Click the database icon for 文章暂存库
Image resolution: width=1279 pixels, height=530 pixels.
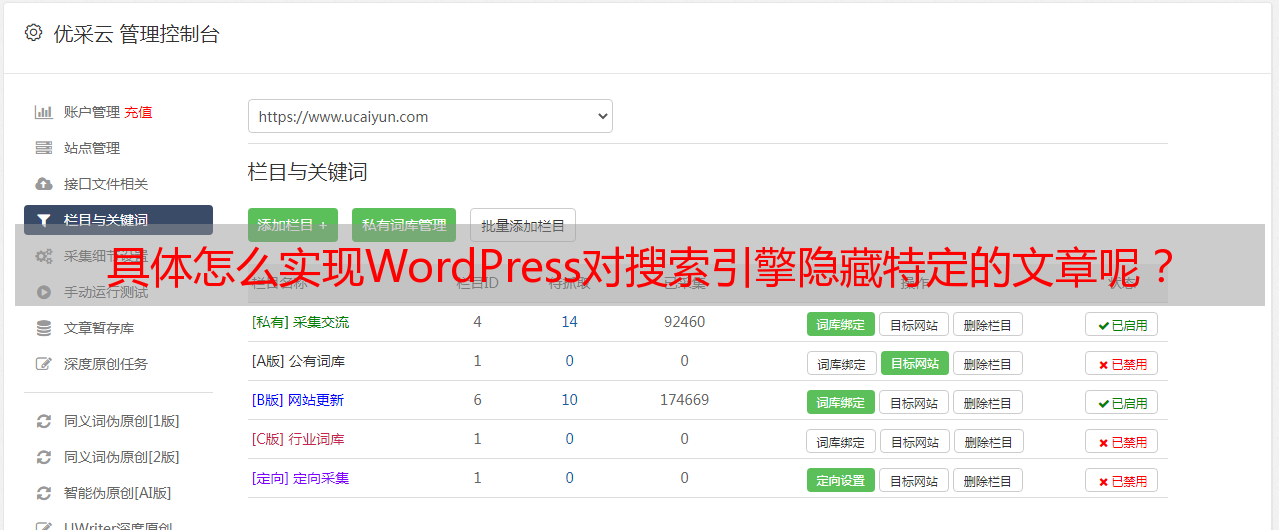(43, 328)
